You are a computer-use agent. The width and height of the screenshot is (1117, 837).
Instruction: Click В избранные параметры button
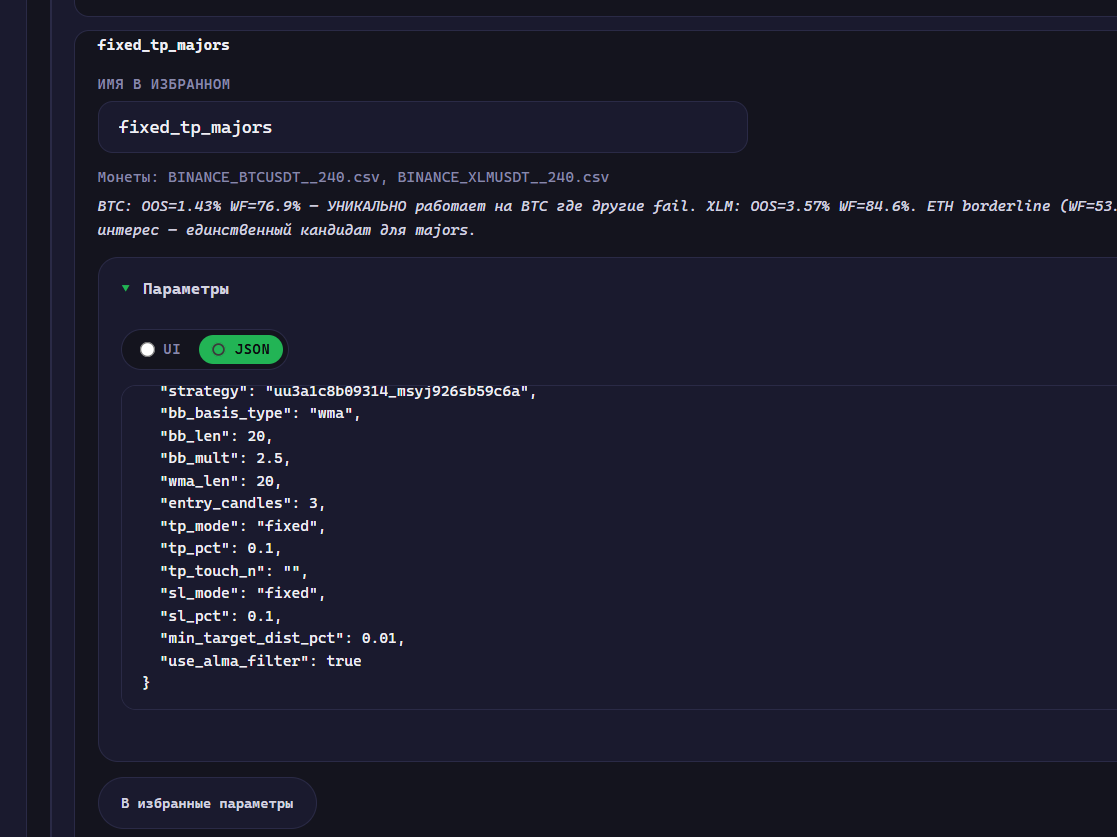click(x=207, y=803)
